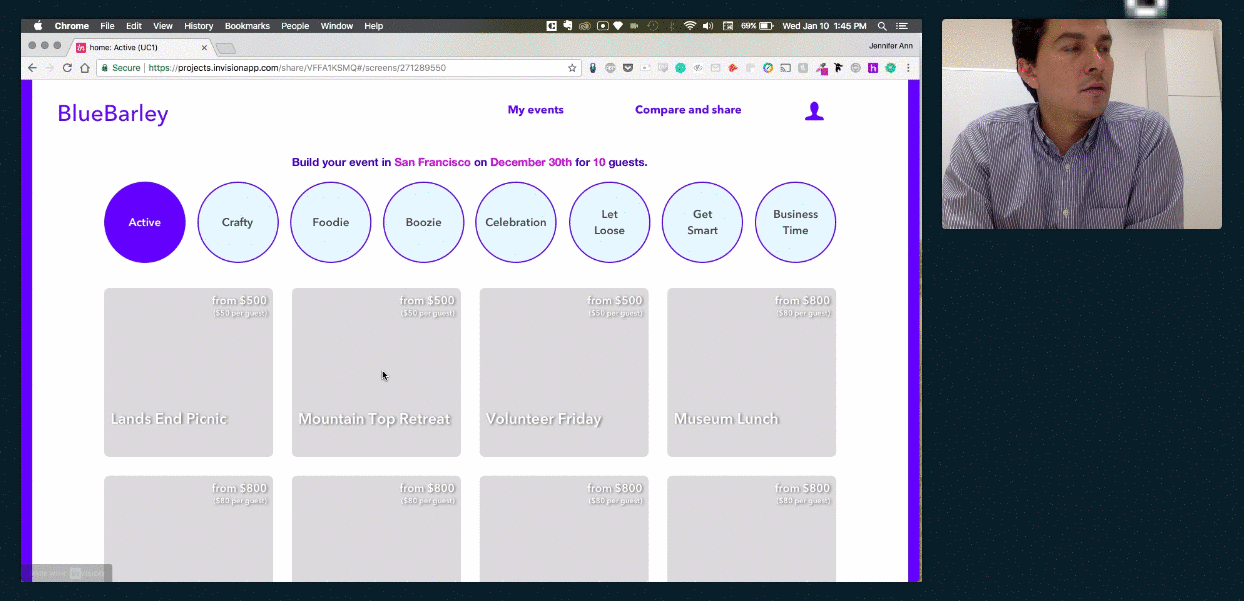Image resolution: width=1244 pixels, height=601 pixels.
Task: Open the Edit menu
Action: point(134,26)
